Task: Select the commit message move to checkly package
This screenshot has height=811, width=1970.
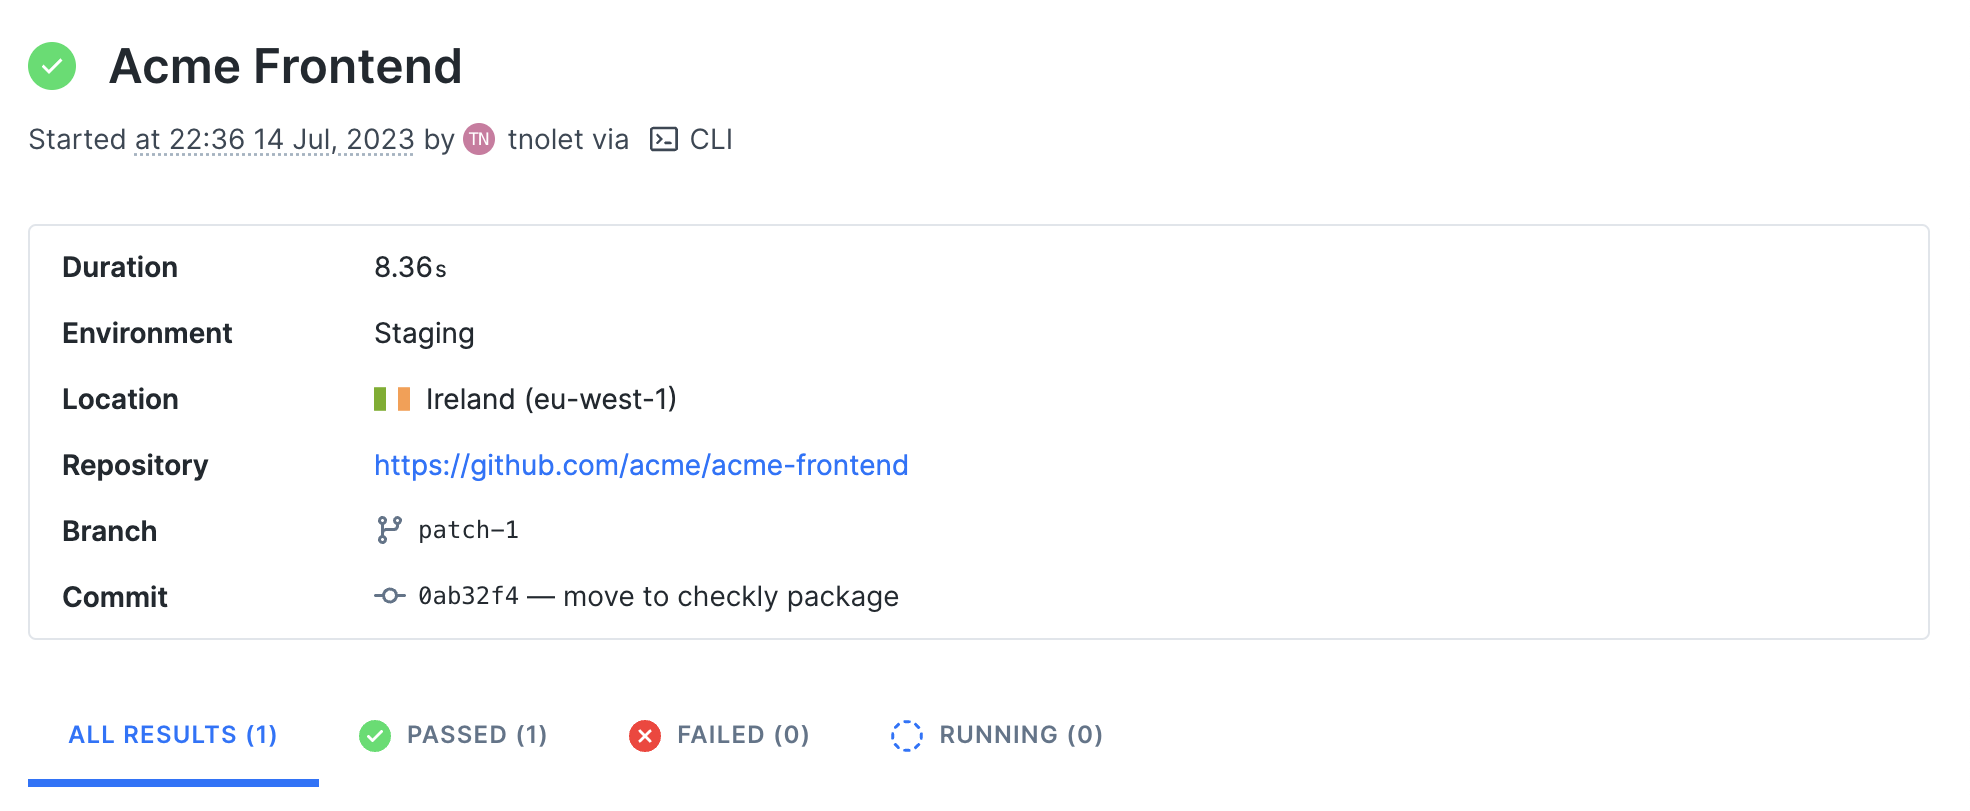Action: click(729, 596)
